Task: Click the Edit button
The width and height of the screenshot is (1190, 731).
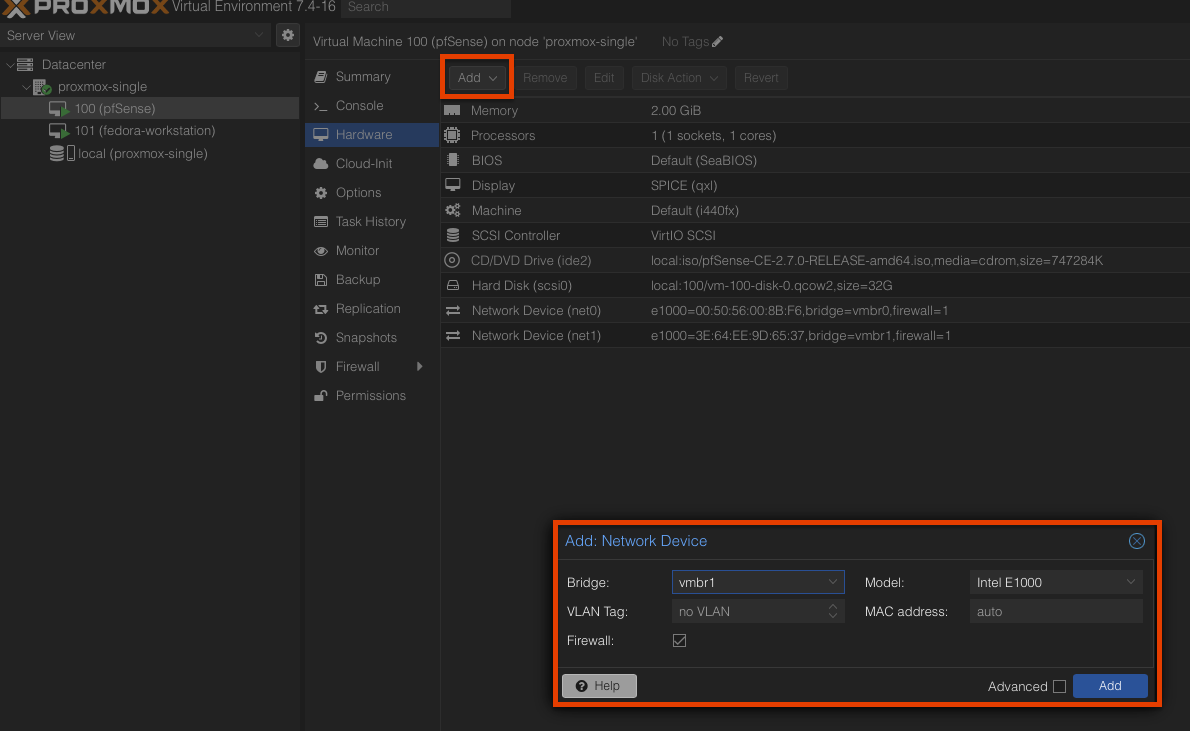Action: click(x=604, y=77)
